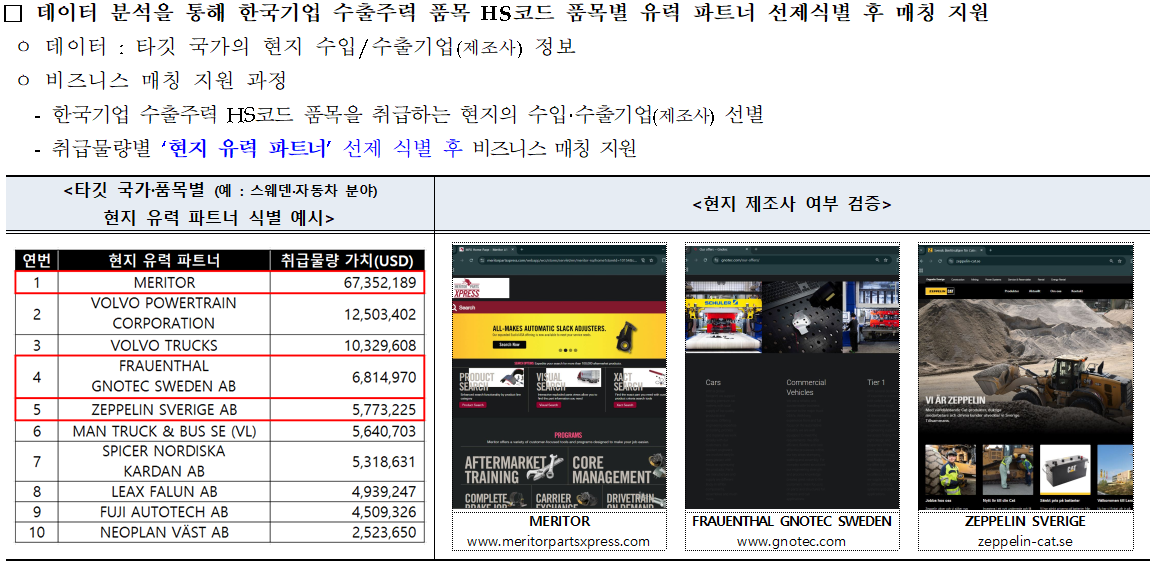Click table header '연번'
The height and width of the screenshot is (569, 1157).
[x=37, y=261]
